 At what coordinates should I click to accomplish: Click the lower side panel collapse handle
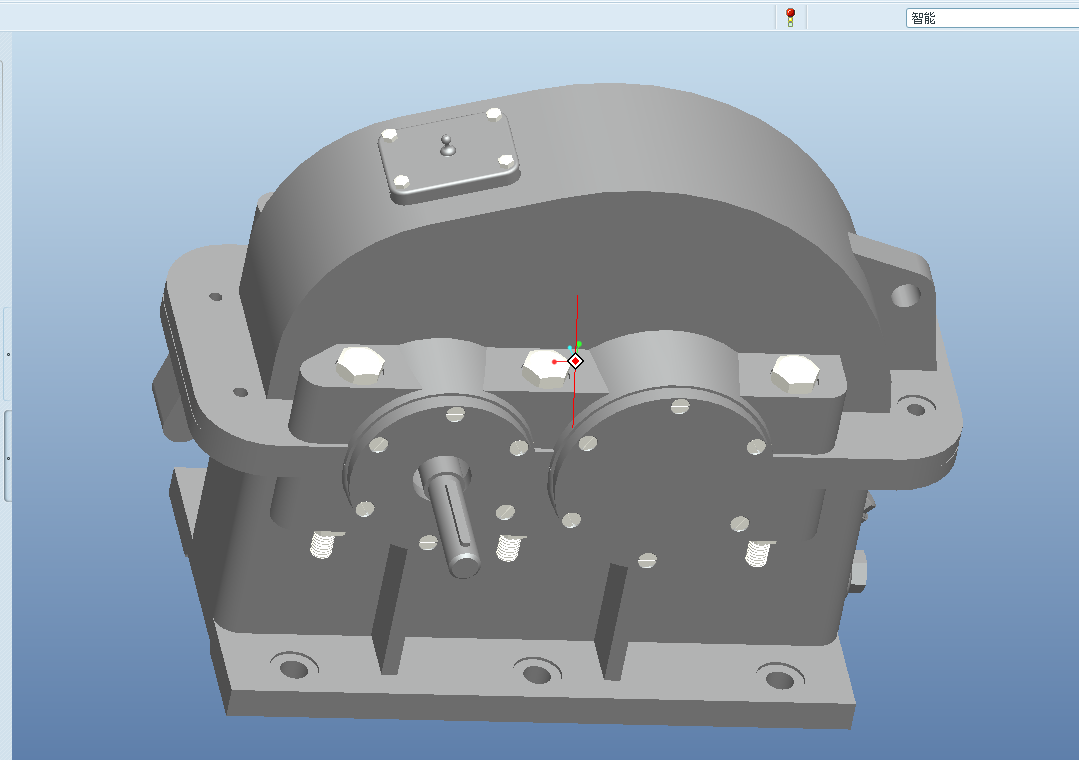pyautogui.click(x=8, y=457)
